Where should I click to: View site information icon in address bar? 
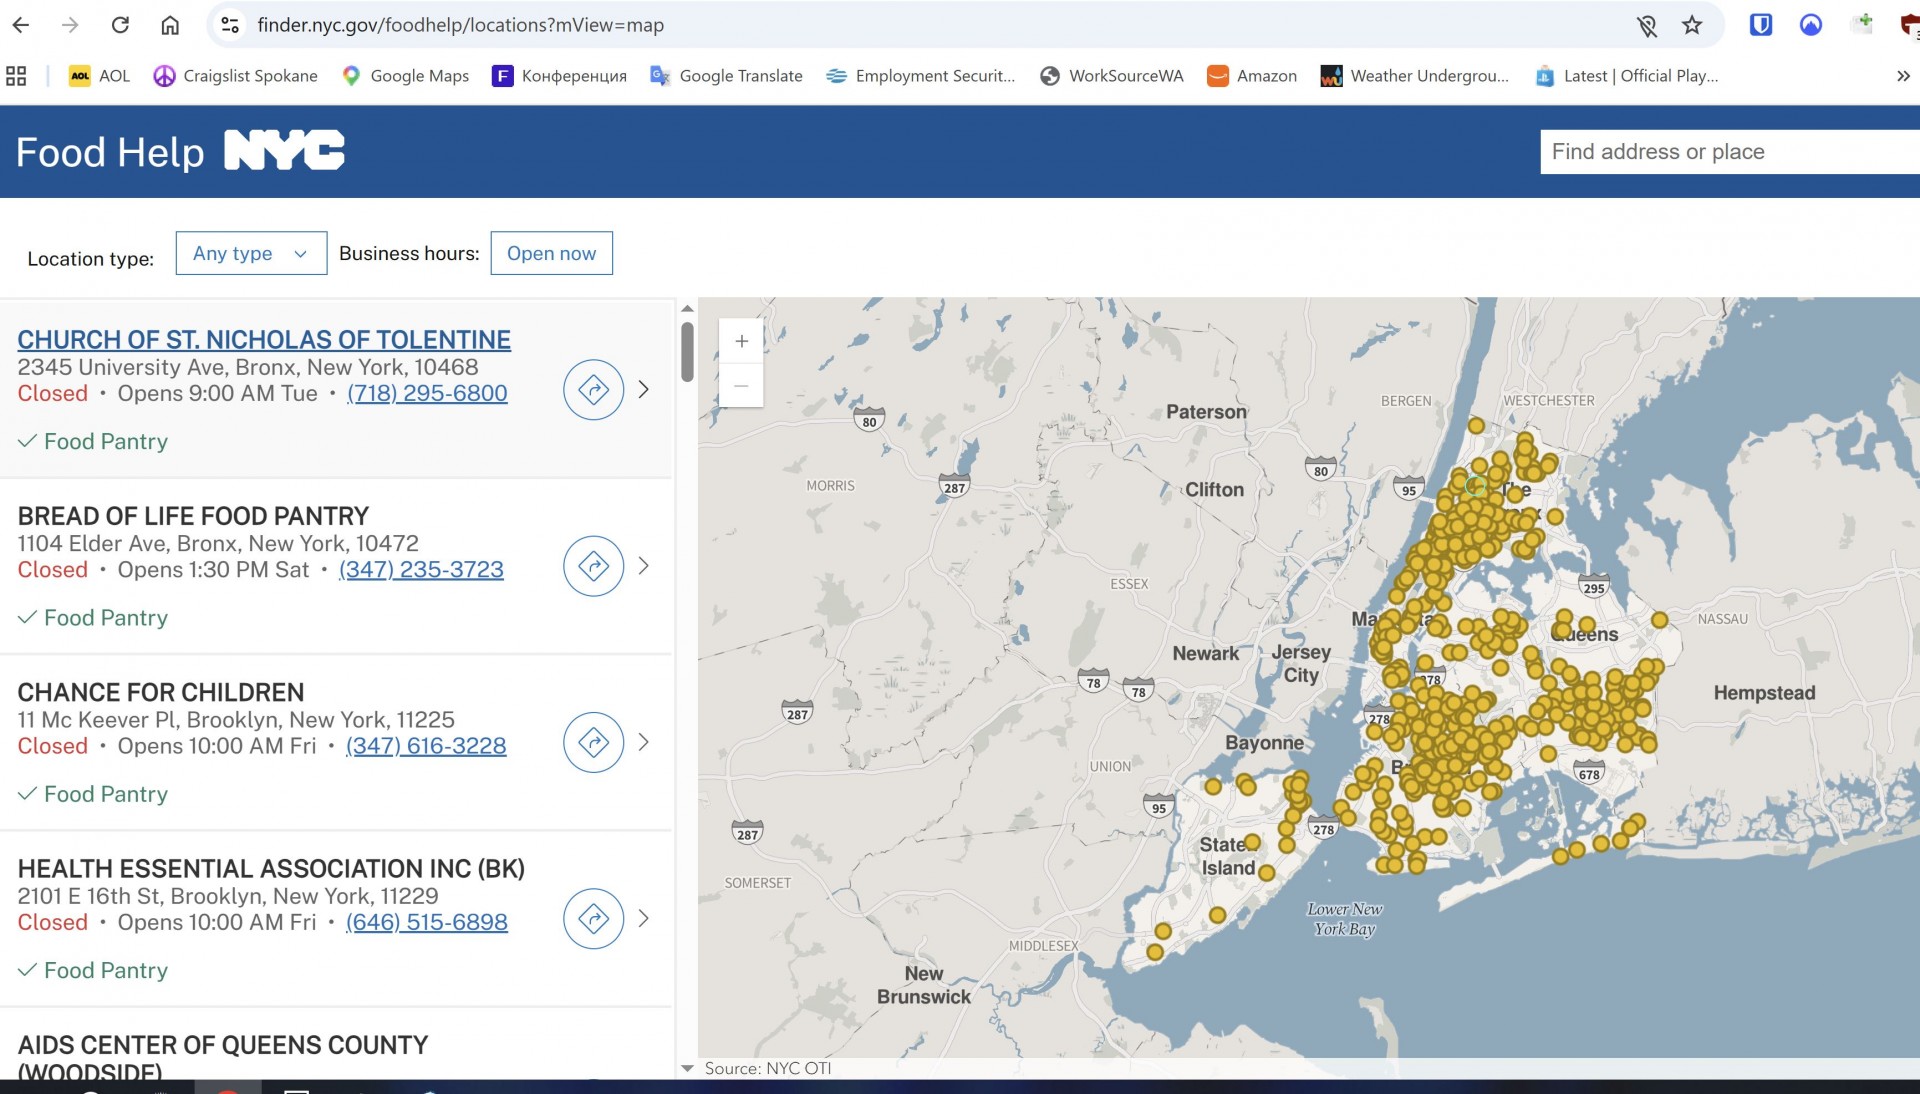[230, 25]
